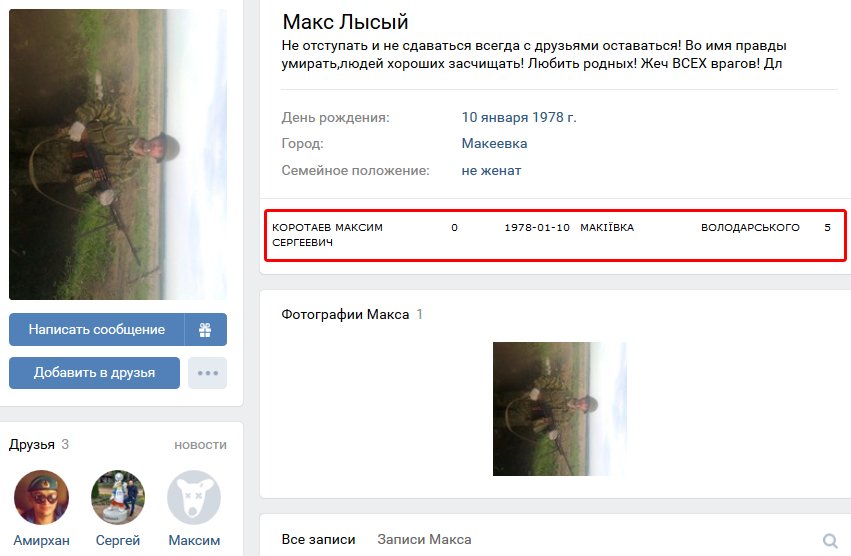Send a gift using the gift icon
The height and width of the screenshot is (556, 851).
click(x=205, y=330)
